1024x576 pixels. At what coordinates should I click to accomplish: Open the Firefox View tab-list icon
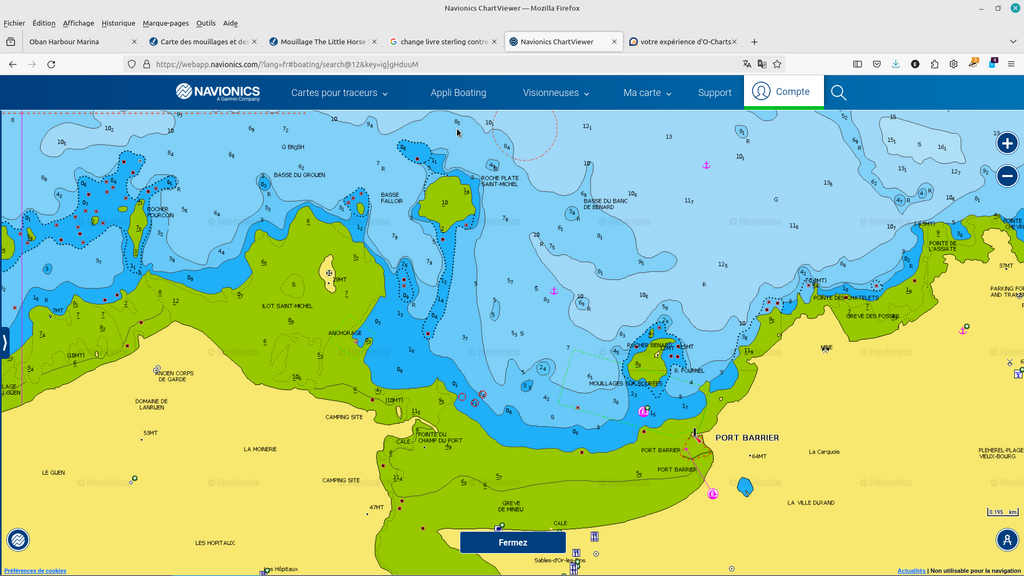[x=10, y=42]
